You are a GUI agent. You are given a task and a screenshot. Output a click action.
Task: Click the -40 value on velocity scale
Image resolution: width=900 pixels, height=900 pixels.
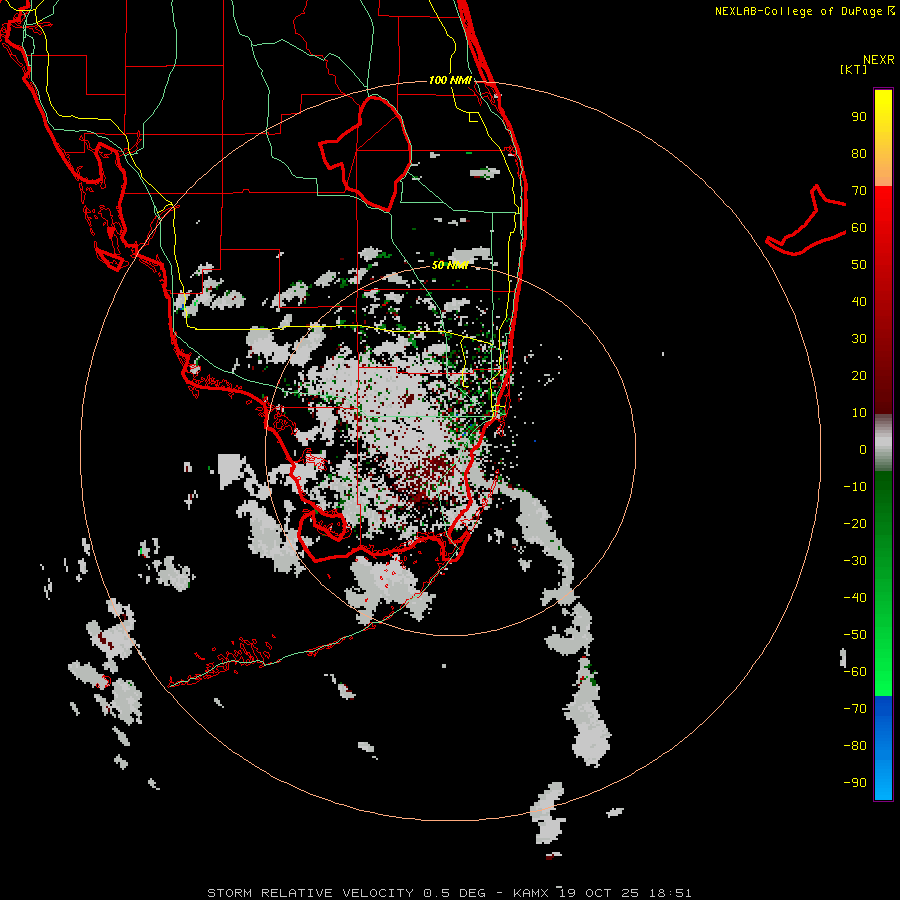(855, 598)
